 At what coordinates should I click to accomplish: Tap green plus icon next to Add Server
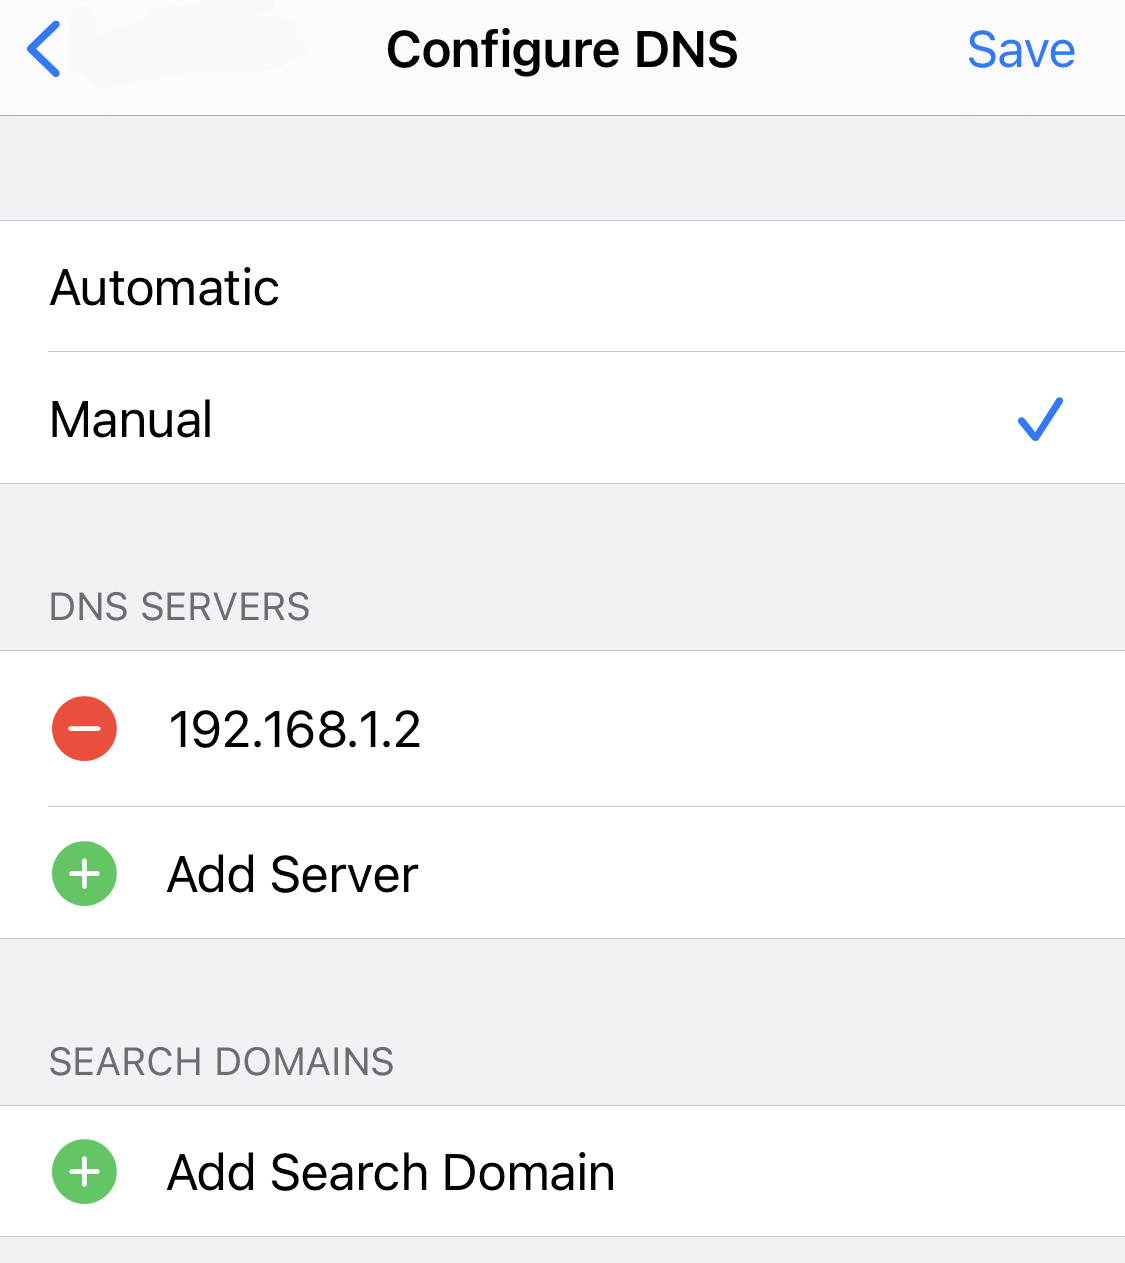click(85, 874)
